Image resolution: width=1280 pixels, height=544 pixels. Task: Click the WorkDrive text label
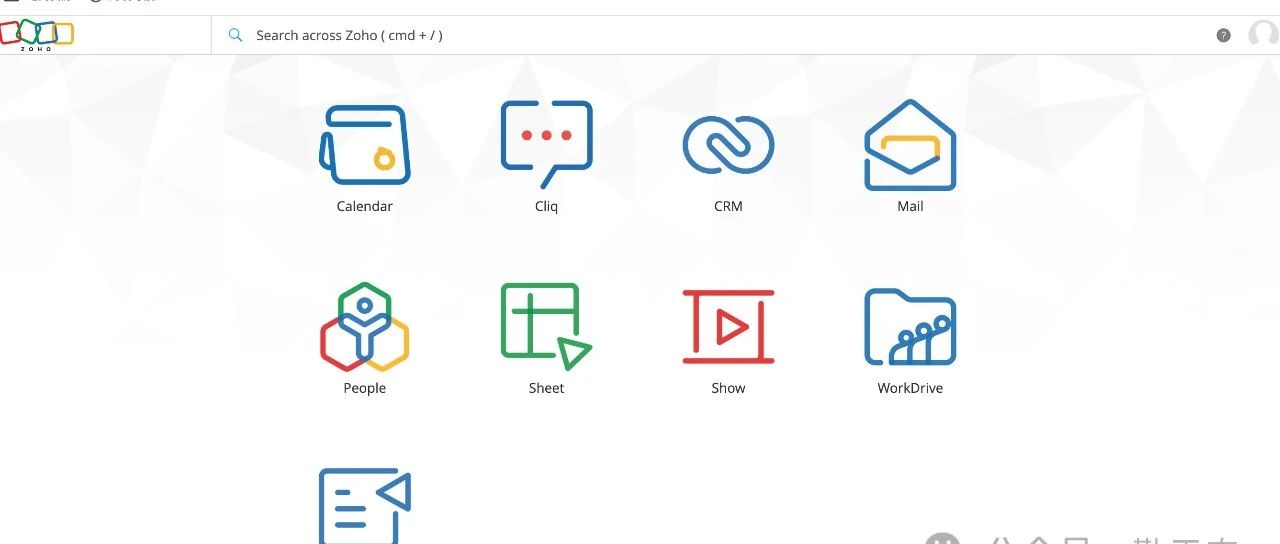click(x=910, y=388)
